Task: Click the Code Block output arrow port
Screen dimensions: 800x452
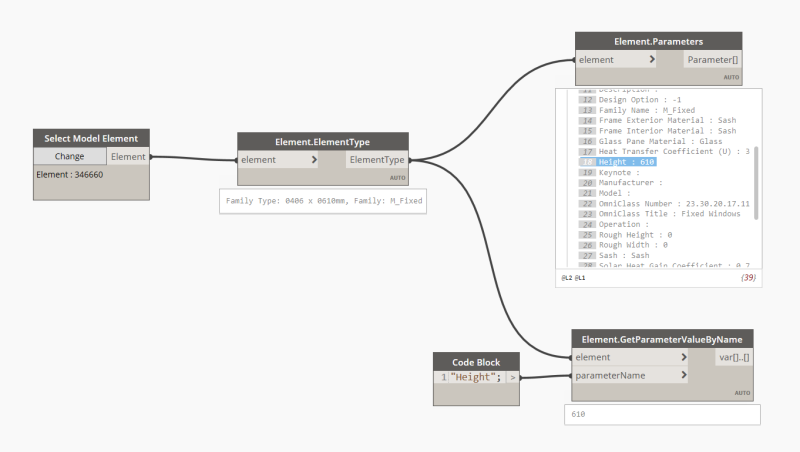Action: (x=513, y=378)
